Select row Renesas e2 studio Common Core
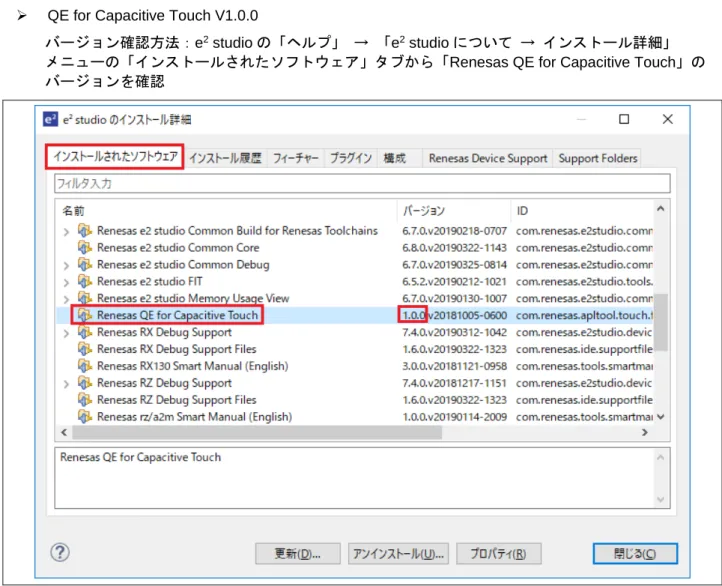The width and height of the screenshot is (722, 586). tap(355, 248)
